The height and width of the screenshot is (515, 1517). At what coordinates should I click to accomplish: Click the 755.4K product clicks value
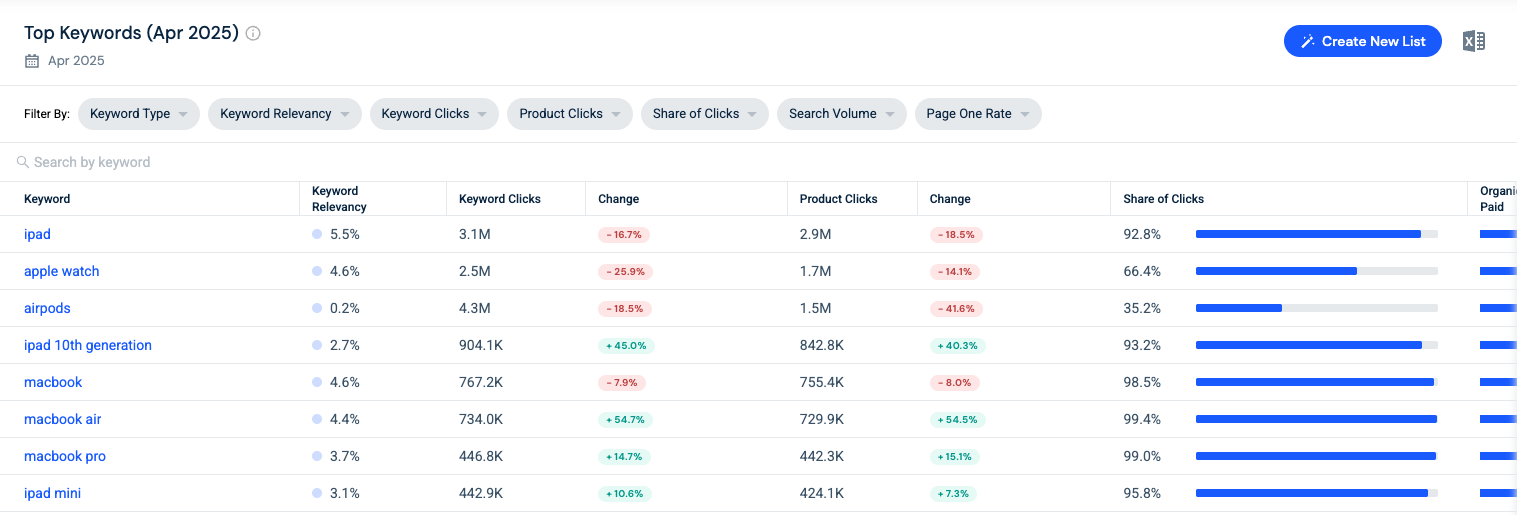click(x=822, y=382)
